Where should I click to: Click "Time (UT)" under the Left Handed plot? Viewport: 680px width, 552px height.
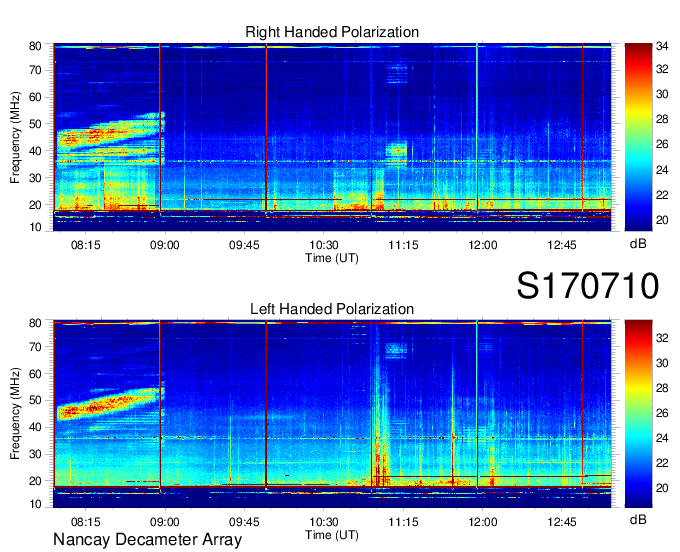[x=332, y=535]
